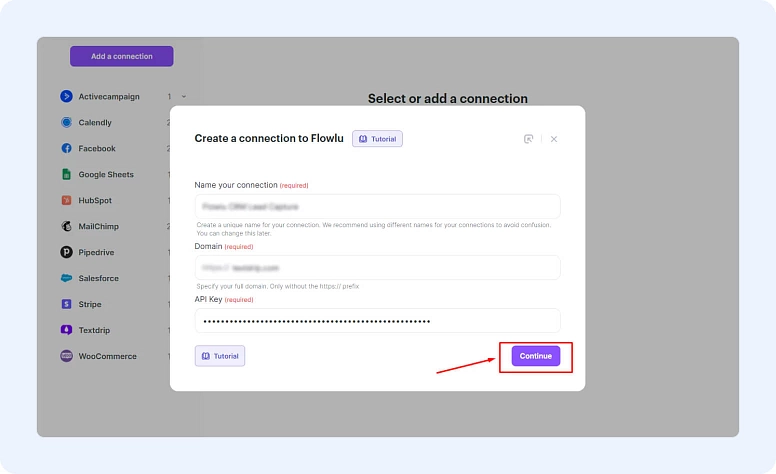Click the Salesforce cloud icon

tap(67, 278)
